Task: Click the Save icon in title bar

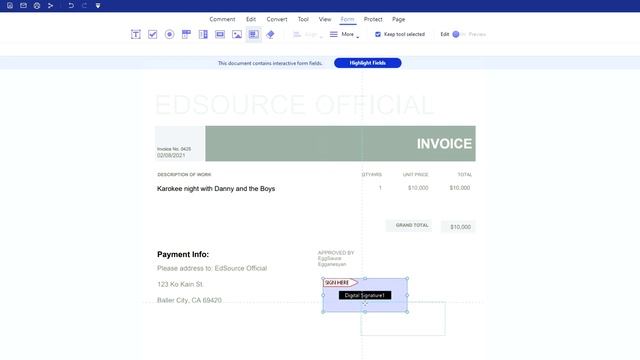Action: pyautogui.click(x=10, y=5)
